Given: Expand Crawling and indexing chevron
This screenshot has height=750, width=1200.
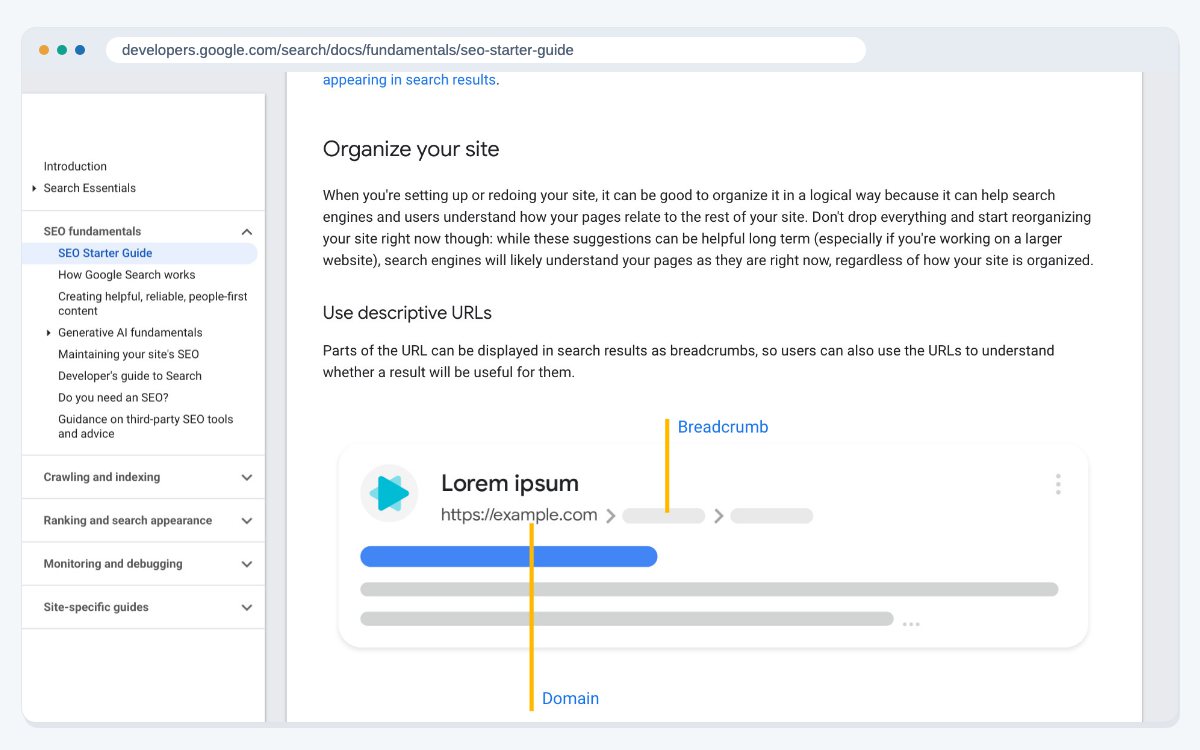Looking at the screenshot, I should (x=247, y=478).
